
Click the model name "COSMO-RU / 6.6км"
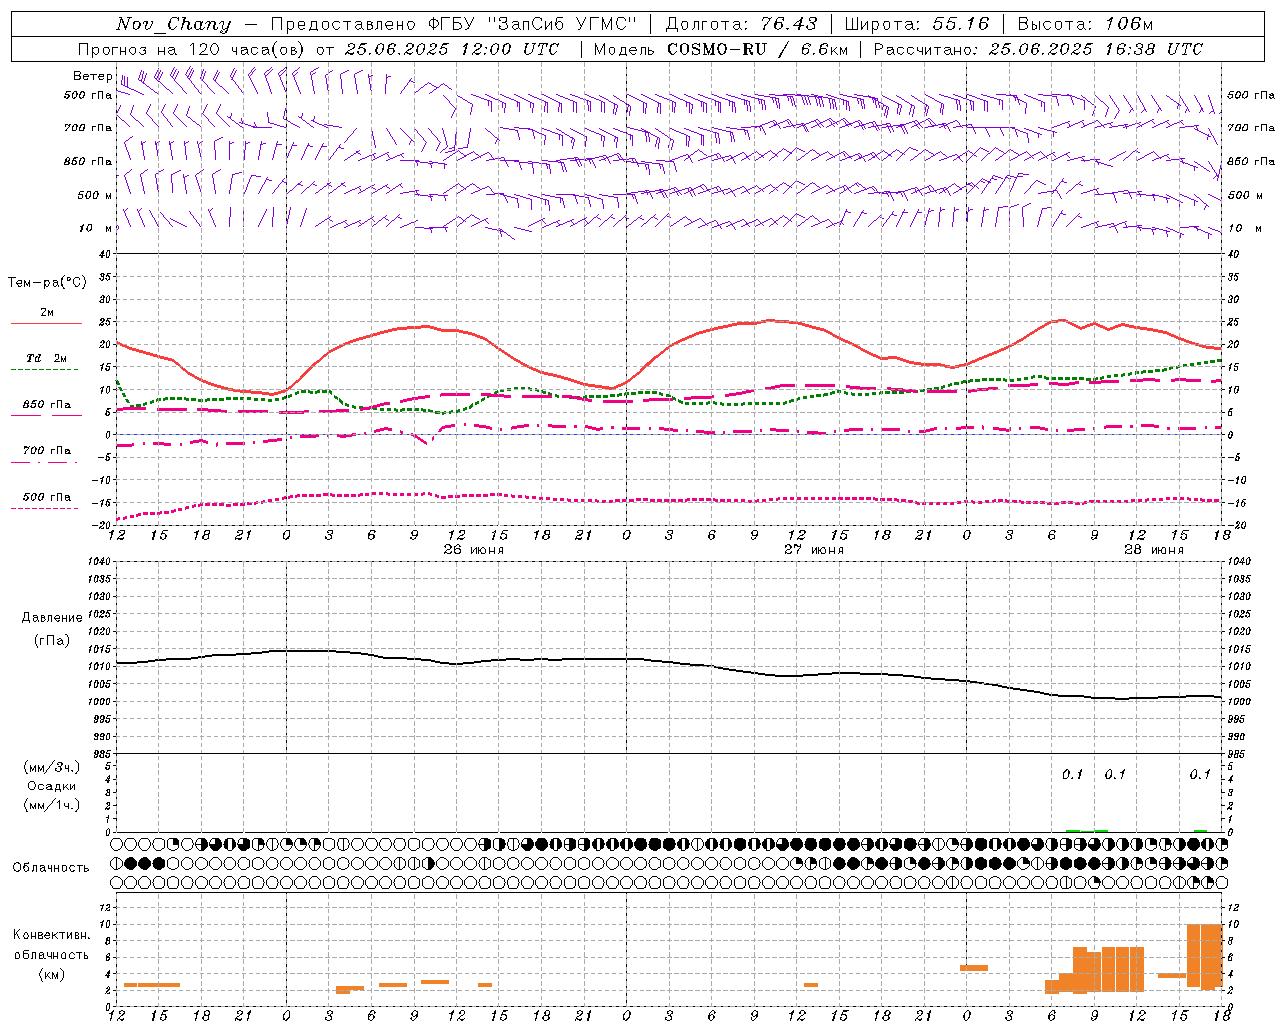[757, 49]
